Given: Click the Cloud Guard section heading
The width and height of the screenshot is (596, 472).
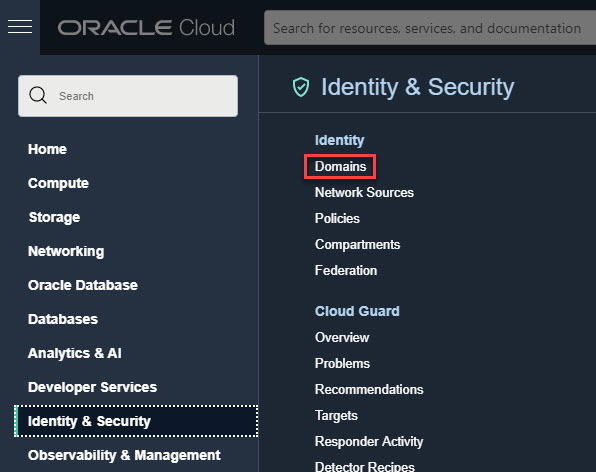Looking at the screenshot, I should [357, 311].
